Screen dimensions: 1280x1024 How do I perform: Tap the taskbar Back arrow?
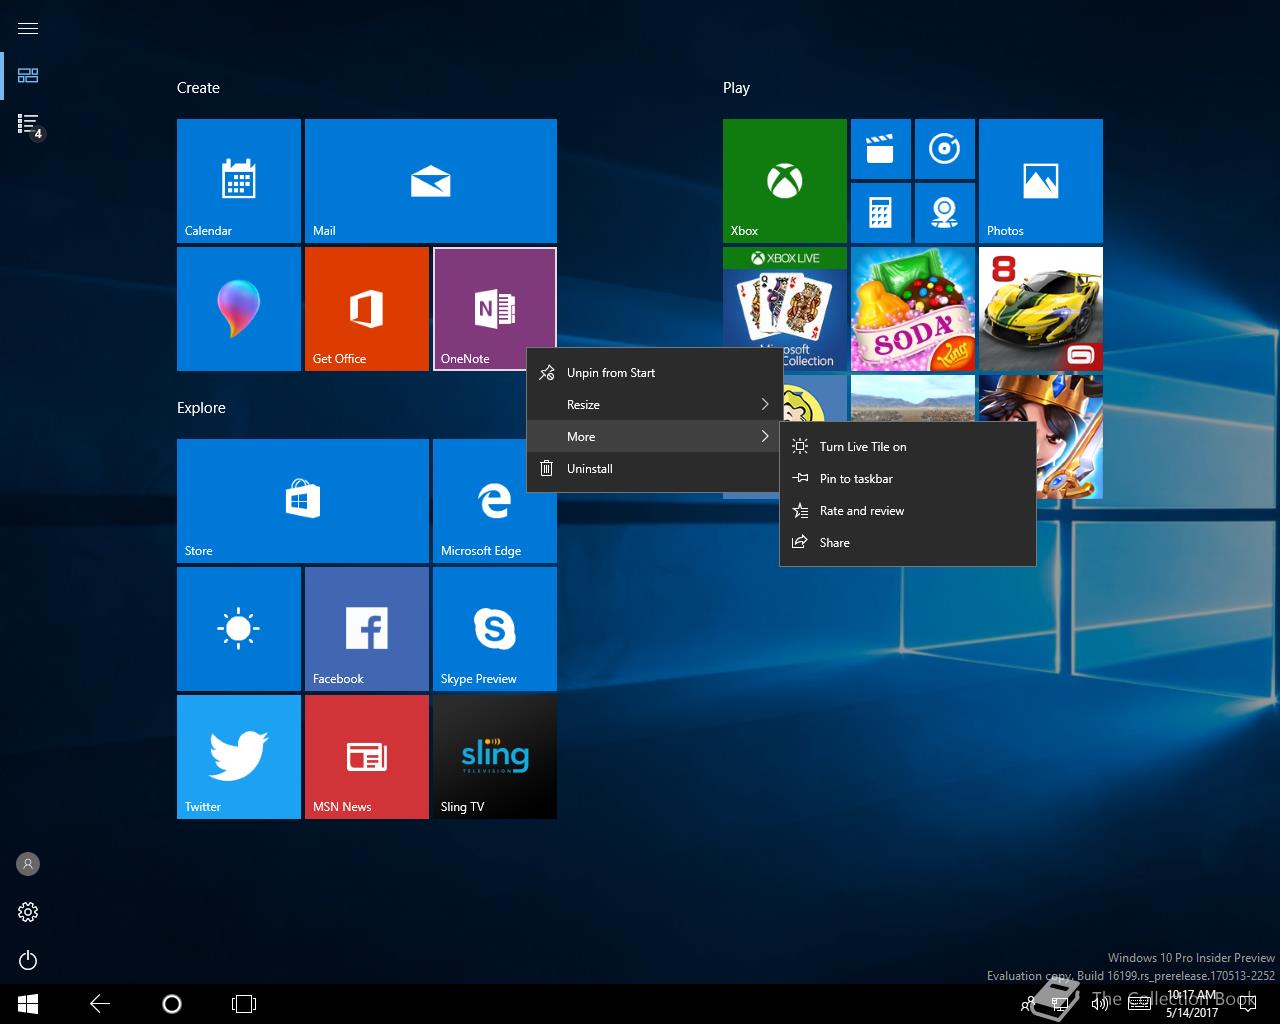point(100,1004)
